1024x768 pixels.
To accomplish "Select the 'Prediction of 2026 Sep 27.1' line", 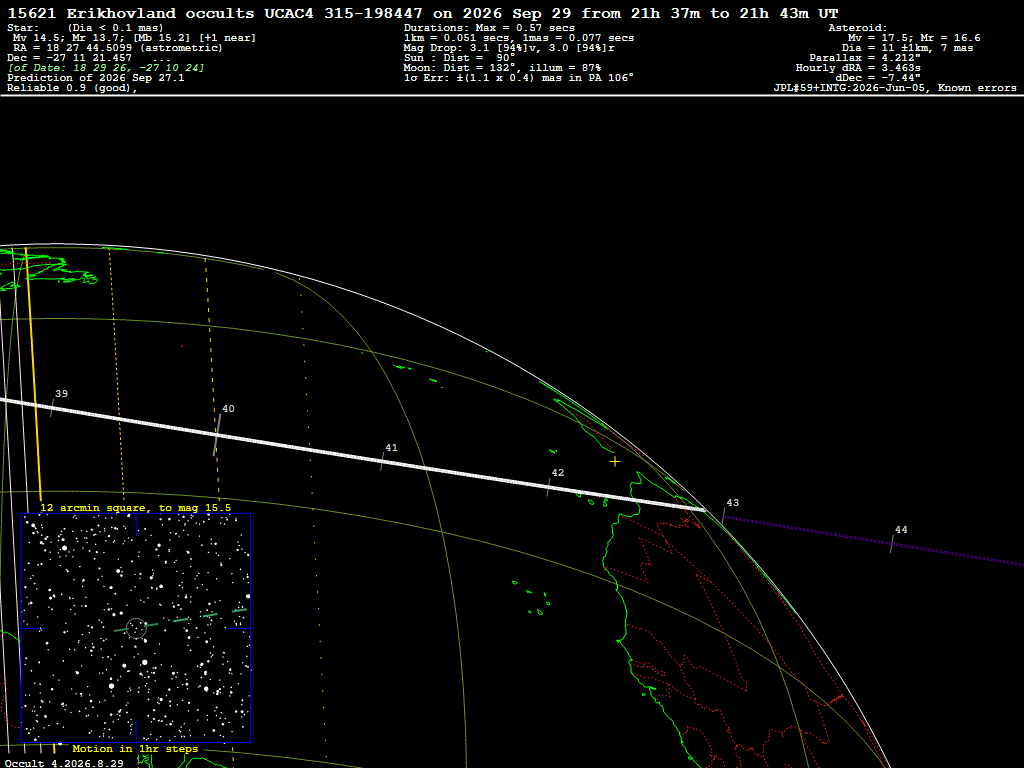I will (x=96, y=78).
